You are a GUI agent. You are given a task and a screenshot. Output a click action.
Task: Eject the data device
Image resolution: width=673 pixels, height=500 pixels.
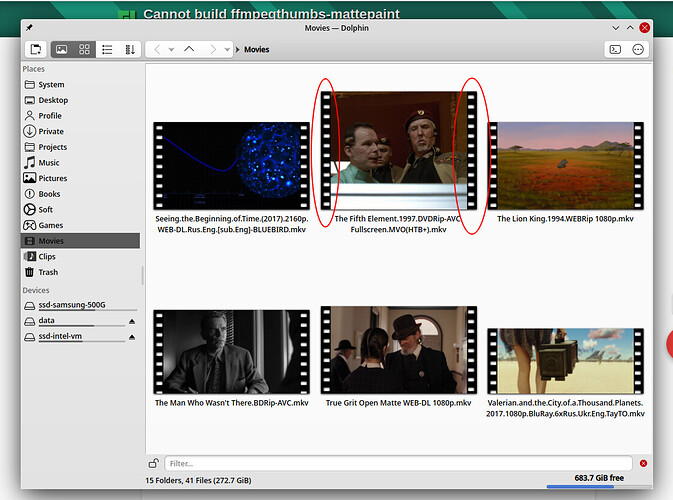132,321
